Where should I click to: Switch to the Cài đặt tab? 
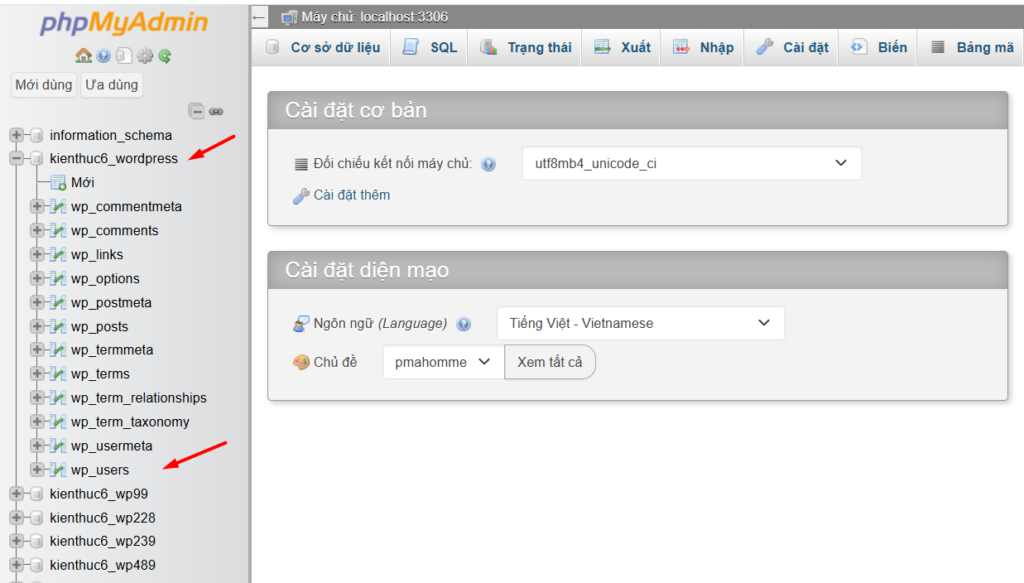point(792,48)
